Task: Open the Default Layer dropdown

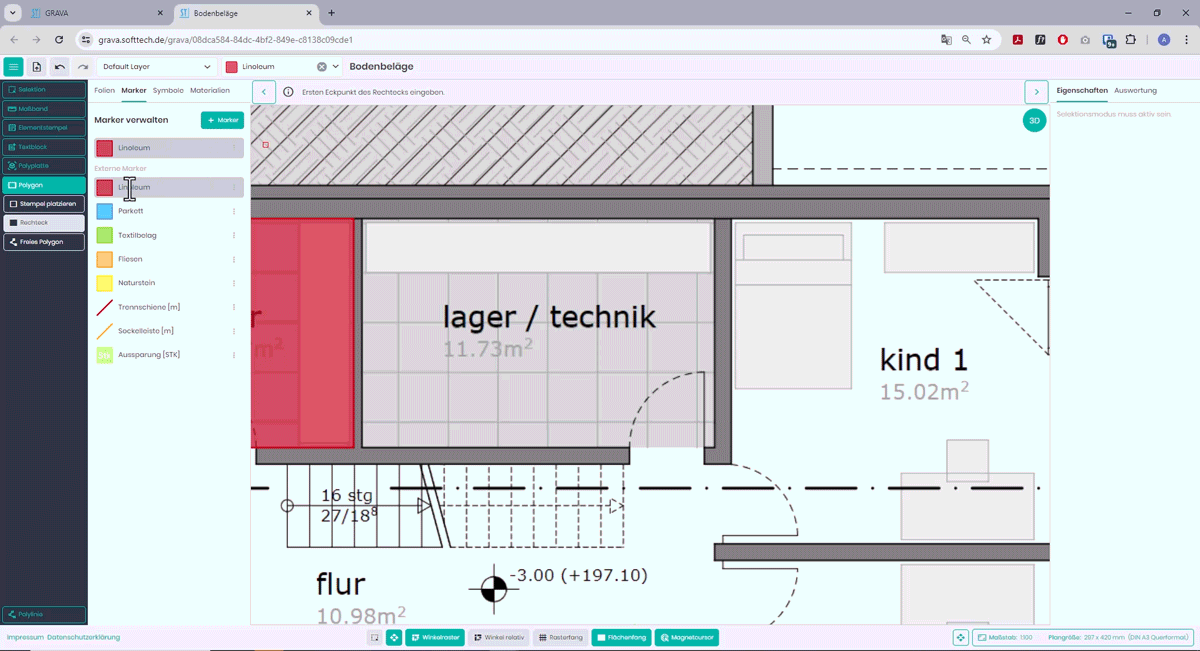Action: tap(157, 67)
